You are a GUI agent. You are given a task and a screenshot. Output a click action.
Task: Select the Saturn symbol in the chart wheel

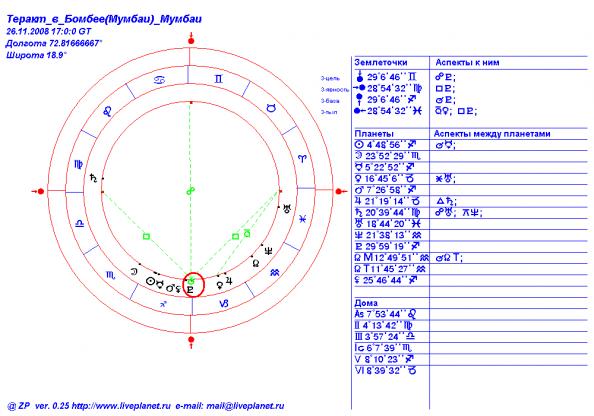(x=93, y=178)
